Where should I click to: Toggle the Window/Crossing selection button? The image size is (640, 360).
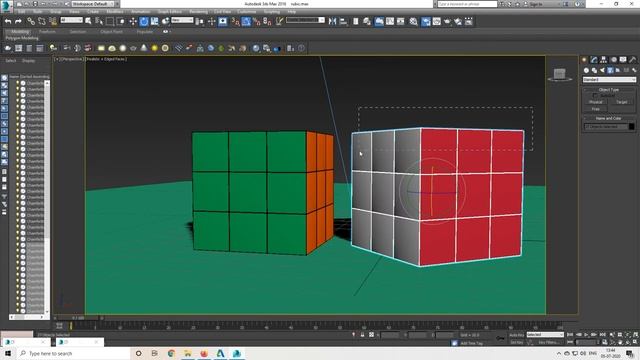pyautogui.click(x=121, y=21)
